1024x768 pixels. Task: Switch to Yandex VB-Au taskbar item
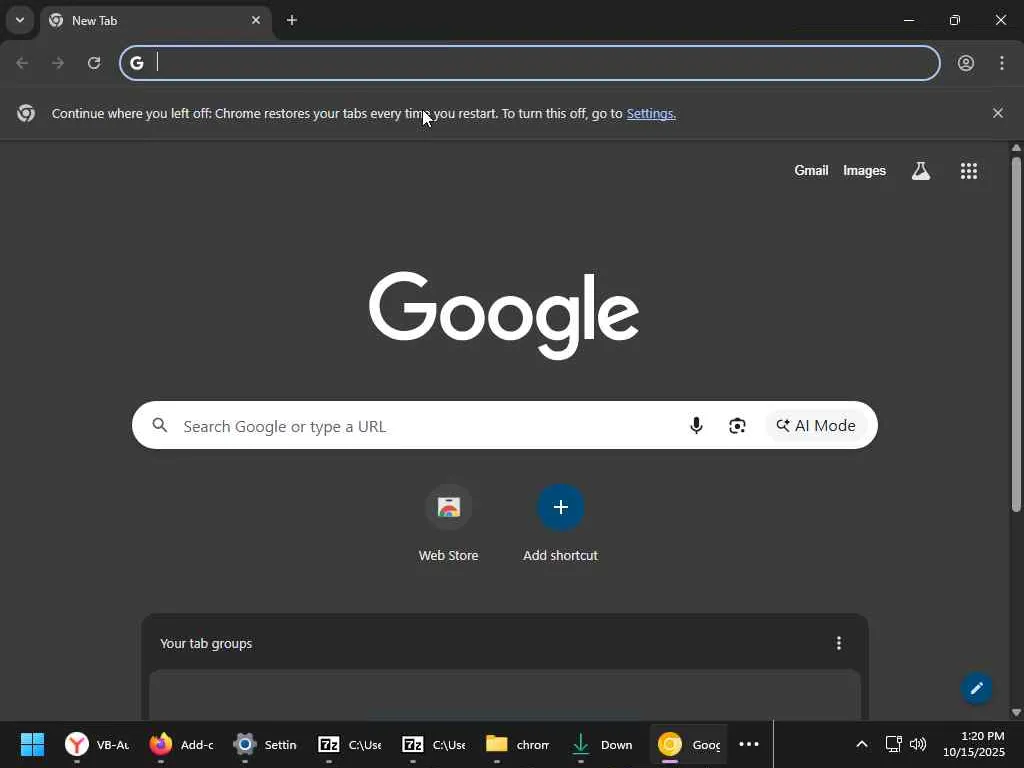(x=96, y=744)
